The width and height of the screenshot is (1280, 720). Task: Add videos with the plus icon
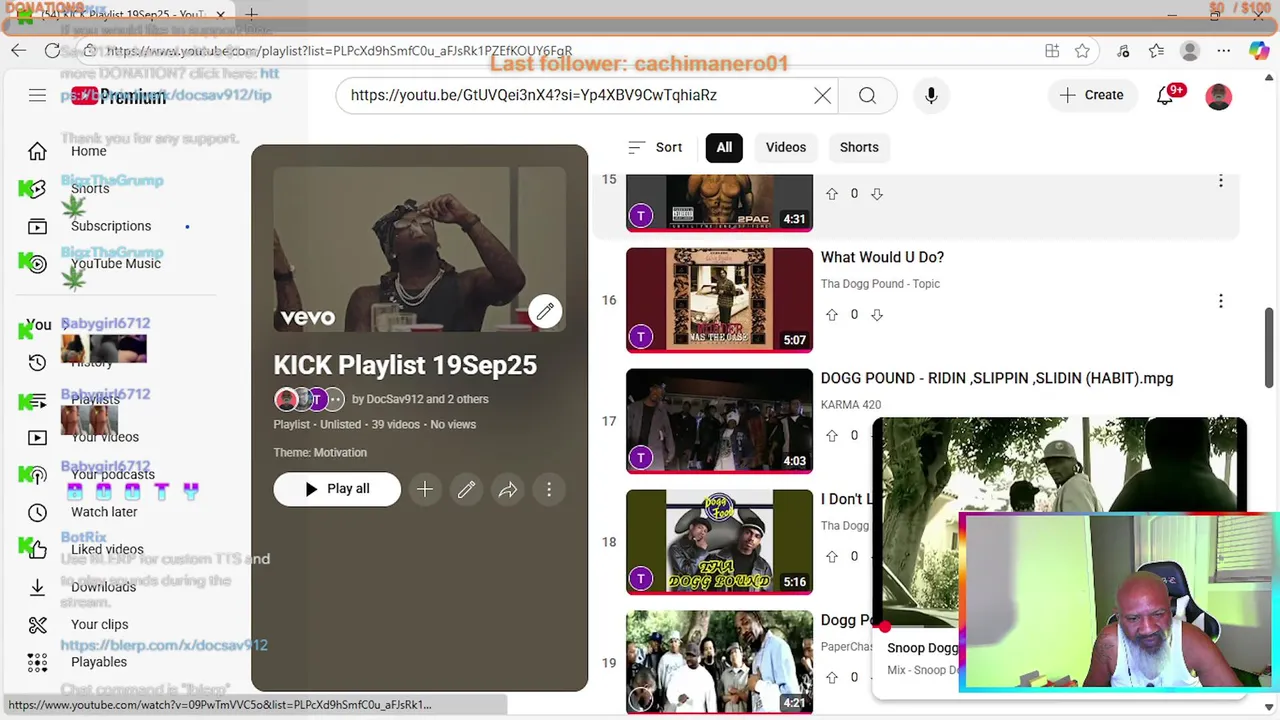click(425, 489)
